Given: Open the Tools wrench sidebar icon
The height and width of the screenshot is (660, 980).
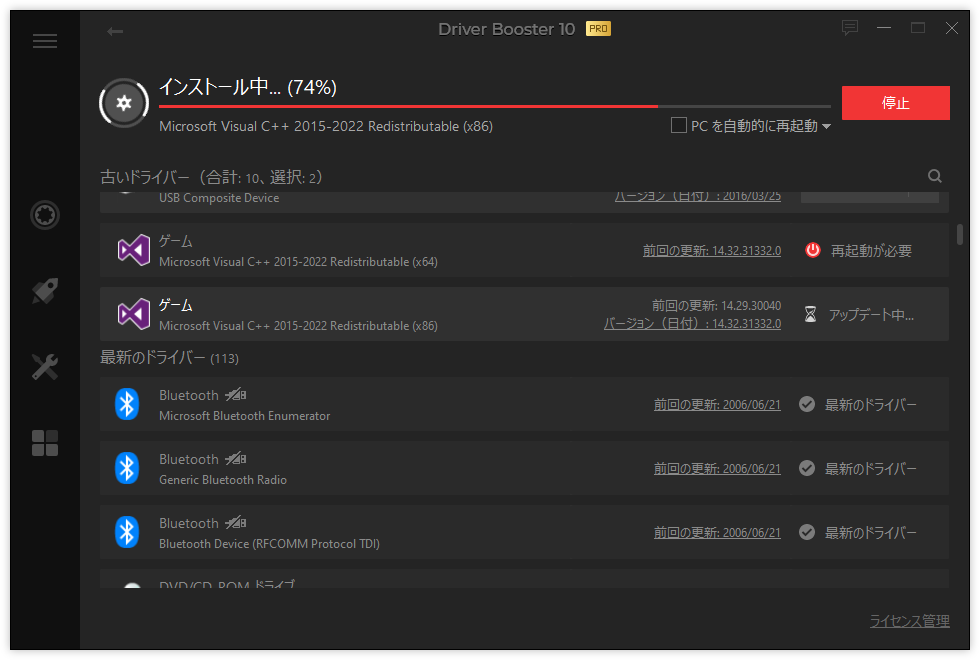Looking at the screenshot, I should (45, 367).
